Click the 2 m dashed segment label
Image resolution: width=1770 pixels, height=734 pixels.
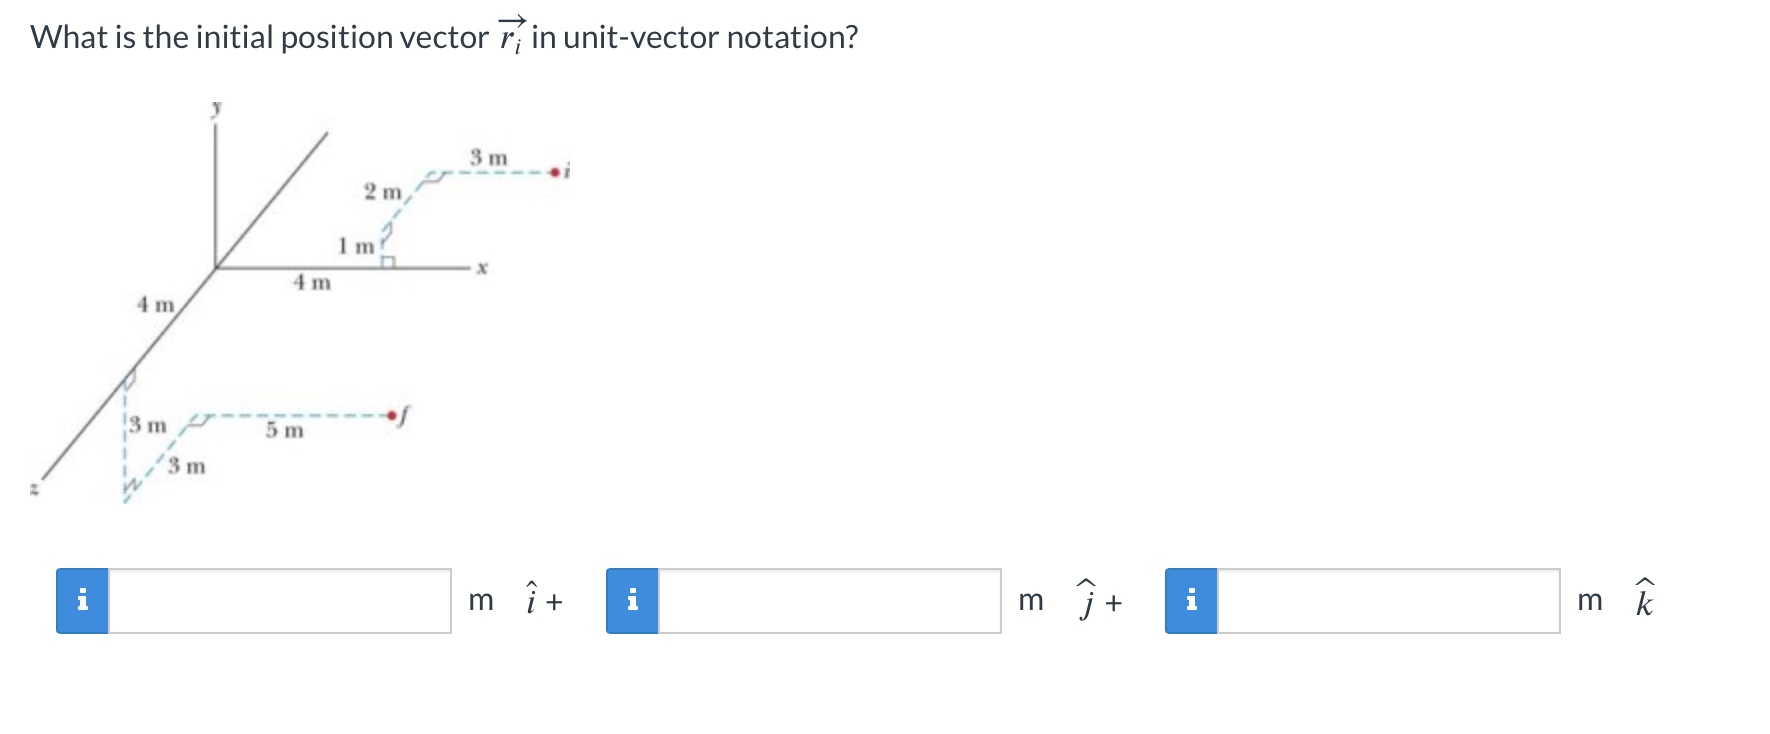click(x=380, y=192)
